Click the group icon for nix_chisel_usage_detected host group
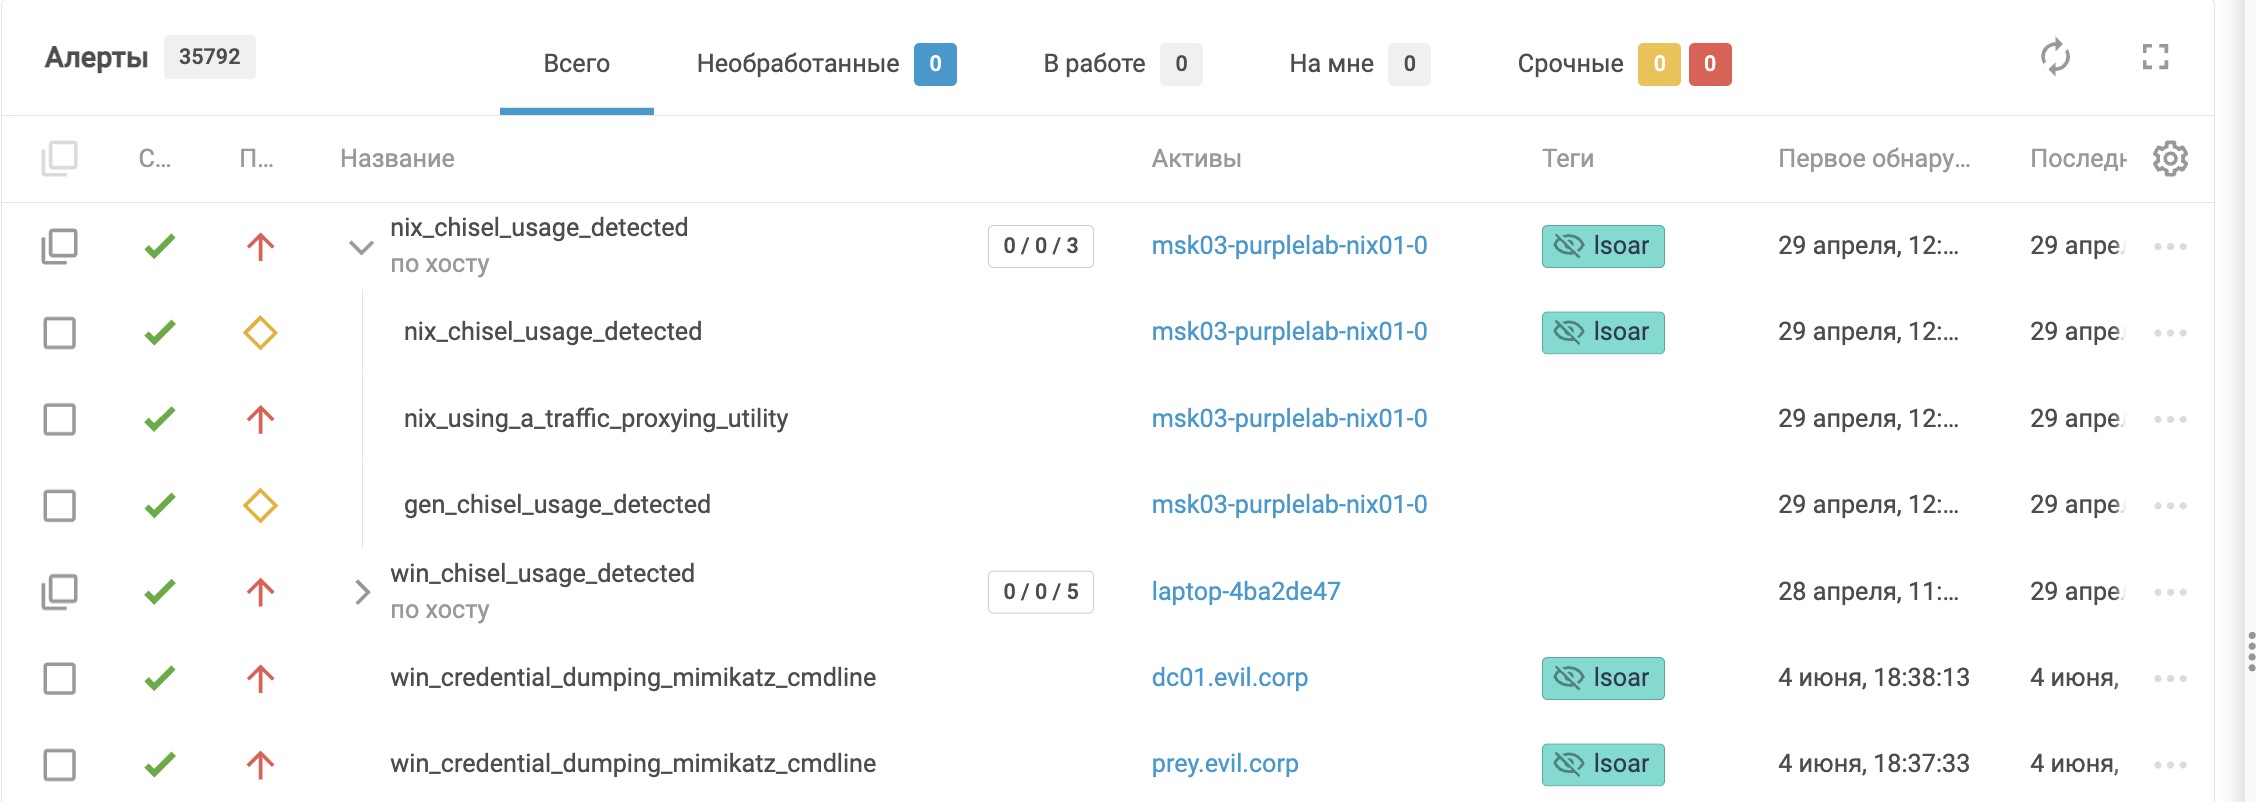2256x802 pixels. (x=59, y=246)
